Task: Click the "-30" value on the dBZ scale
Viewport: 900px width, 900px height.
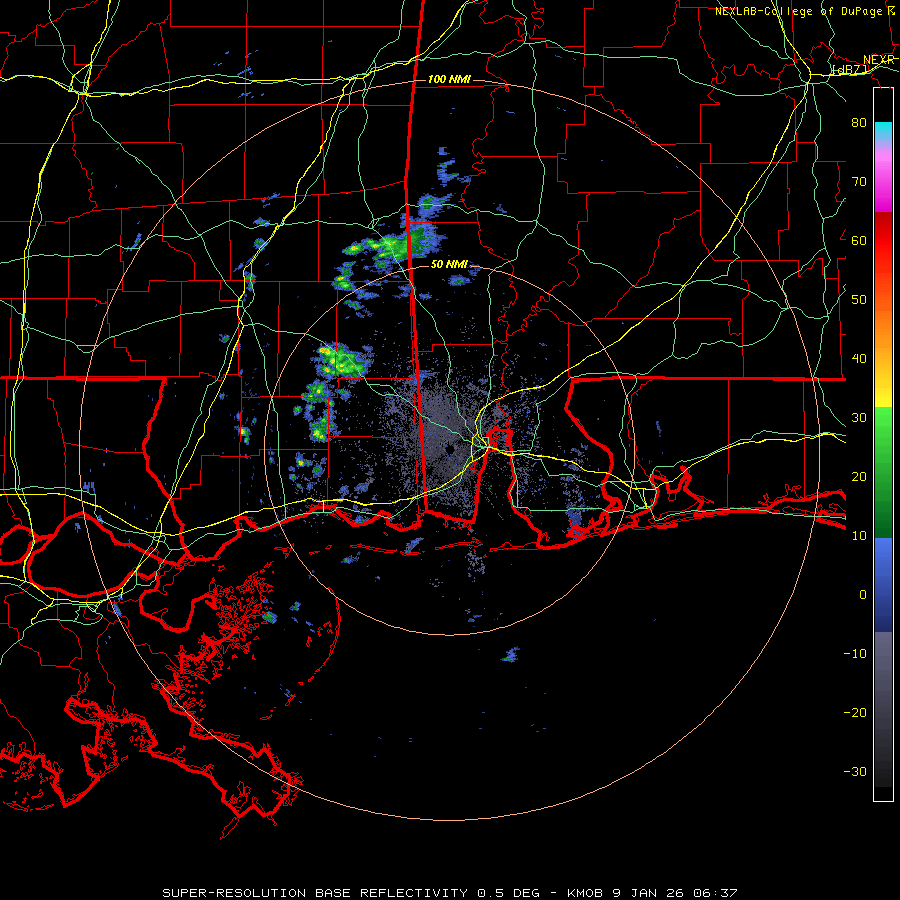Action: tap(855, 771)
